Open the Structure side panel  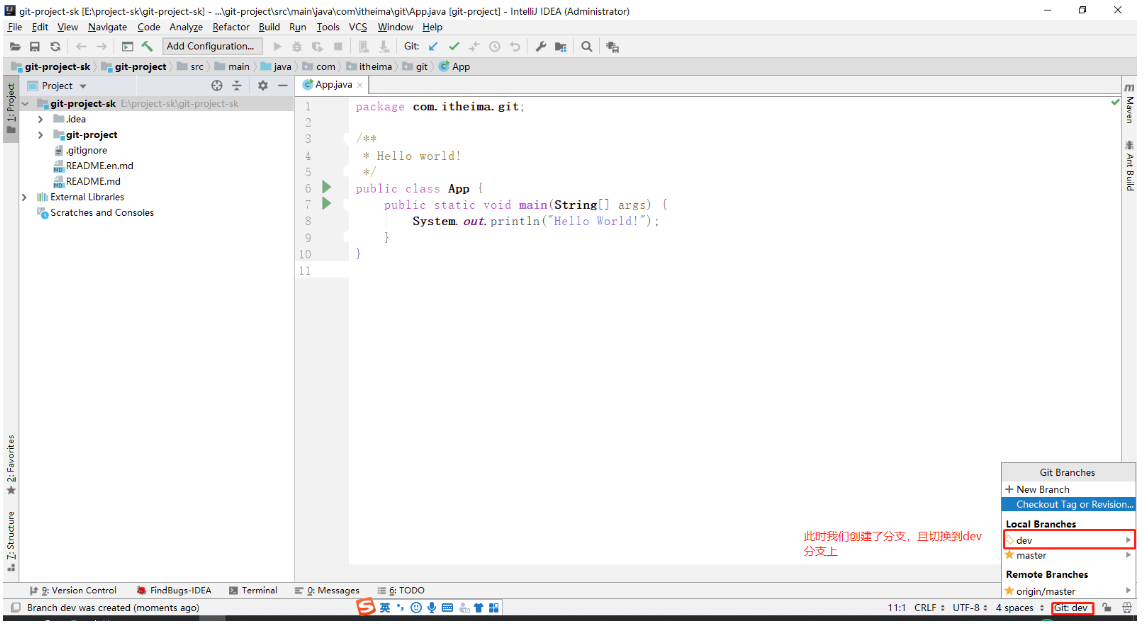[x=11, y=541]
